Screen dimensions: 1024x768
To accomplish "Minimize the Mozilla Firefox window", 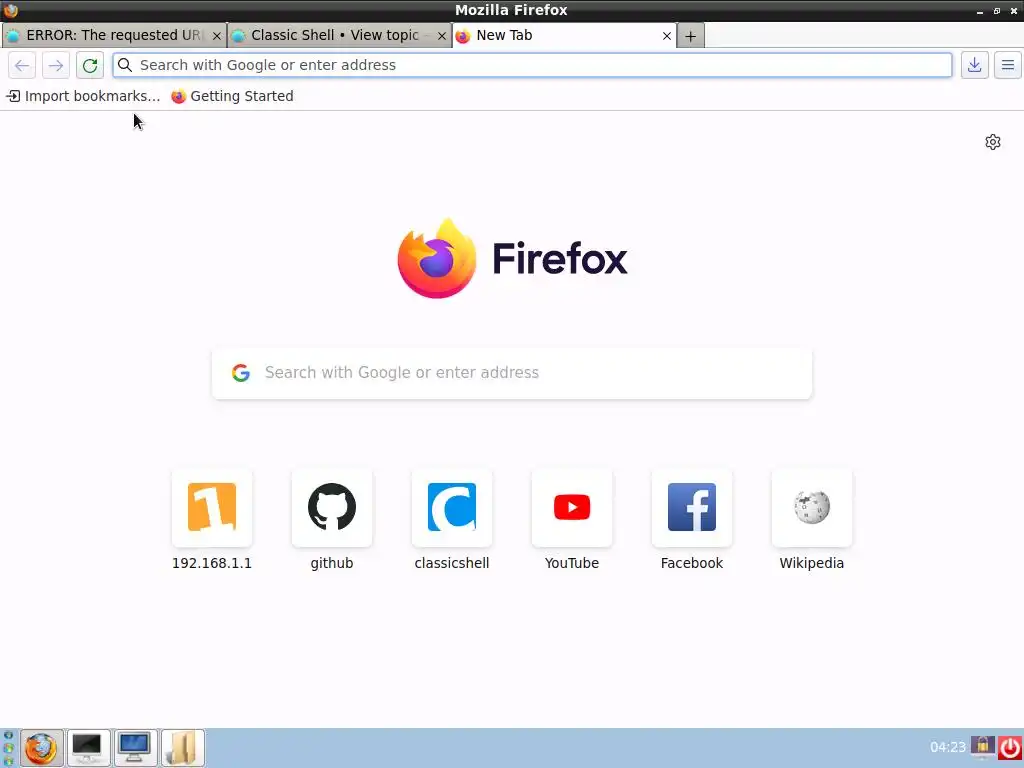I will pyautogui.click(x=980, y=11).
